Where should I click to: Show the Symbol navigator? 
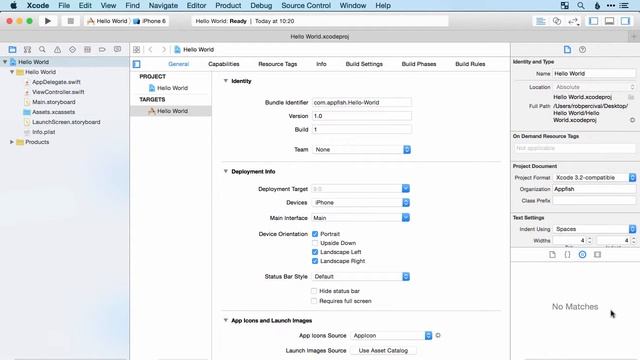click(x=27, y=49)
